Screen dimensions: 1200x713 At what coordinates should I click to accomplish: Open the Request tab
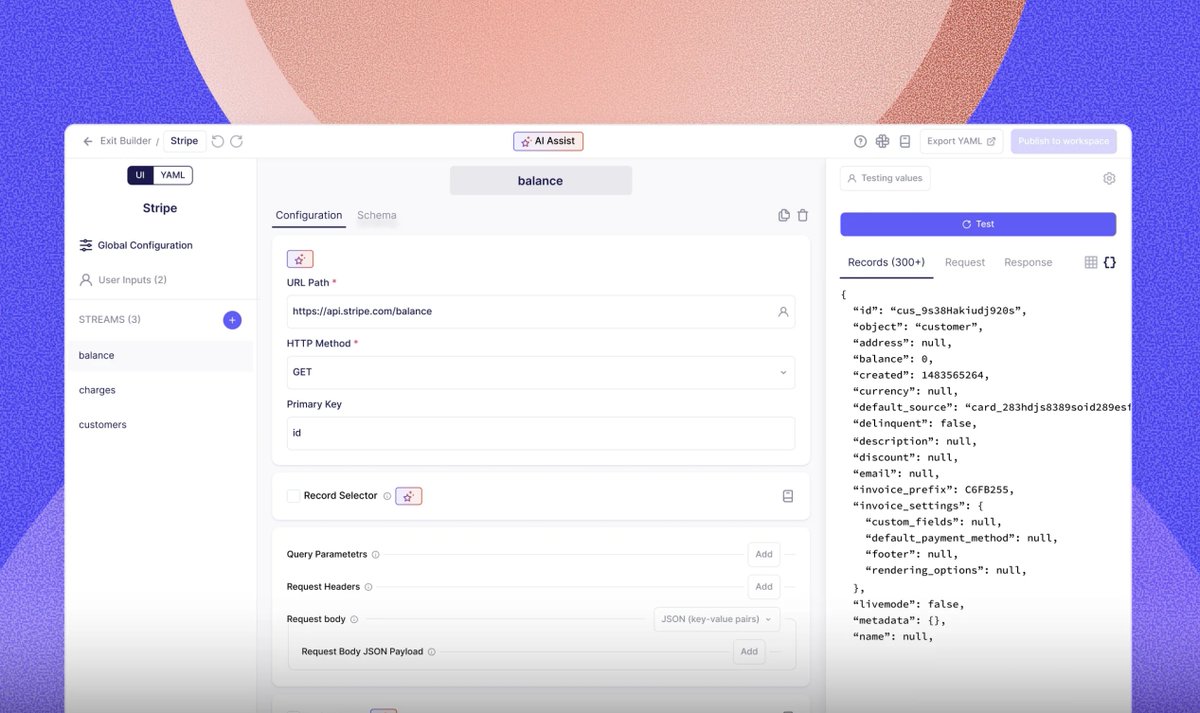coord(965,262)
